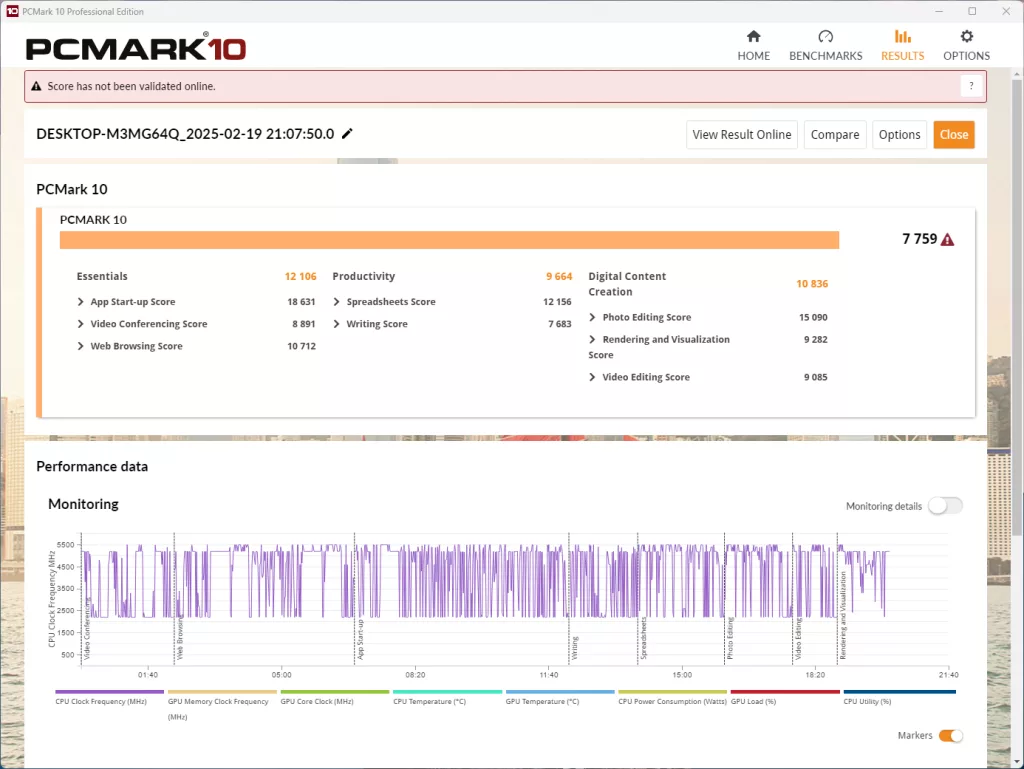Click the vertical scrollbar up arrow
The width and height of the screenshot is (1024, 769).
pos(1017,74)
